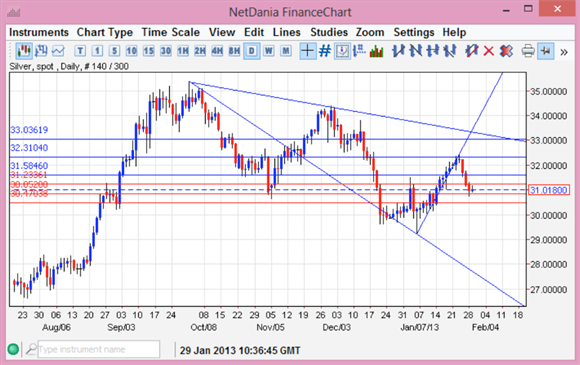
Task: Set time scale to 30 minutes
Action: [165, 51]
